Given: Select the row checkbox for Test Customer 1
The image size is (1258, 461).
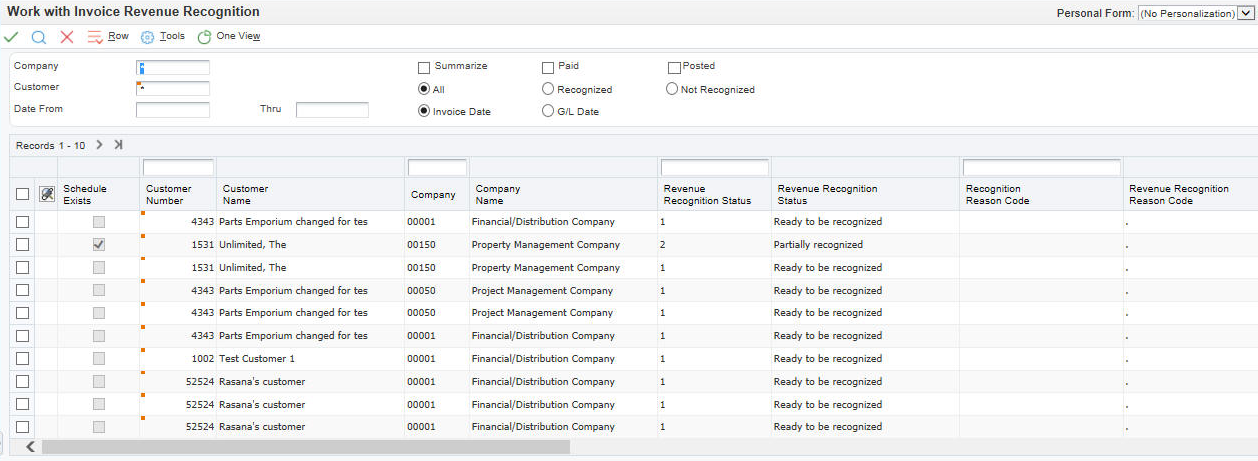Looking at the screenshot, I should [x=23, y=359].
